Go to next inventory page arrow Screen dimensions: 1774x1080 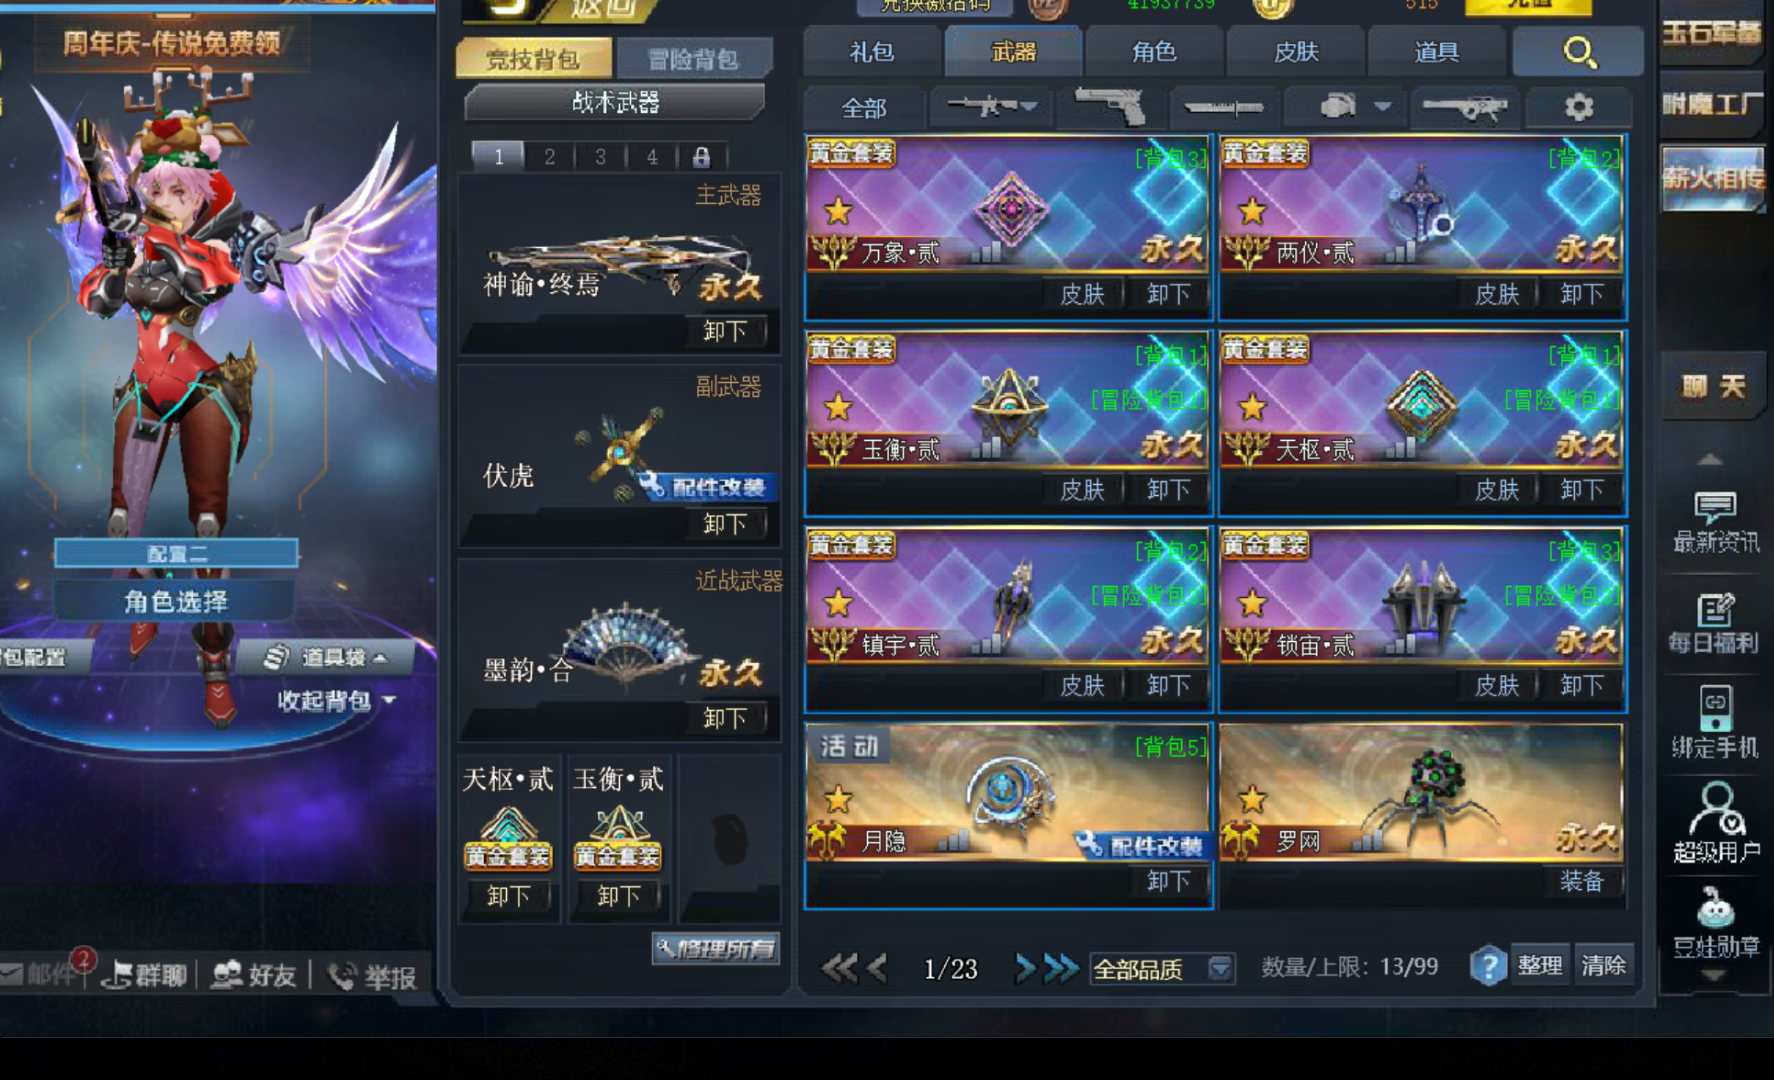(x=1025, y=968)
